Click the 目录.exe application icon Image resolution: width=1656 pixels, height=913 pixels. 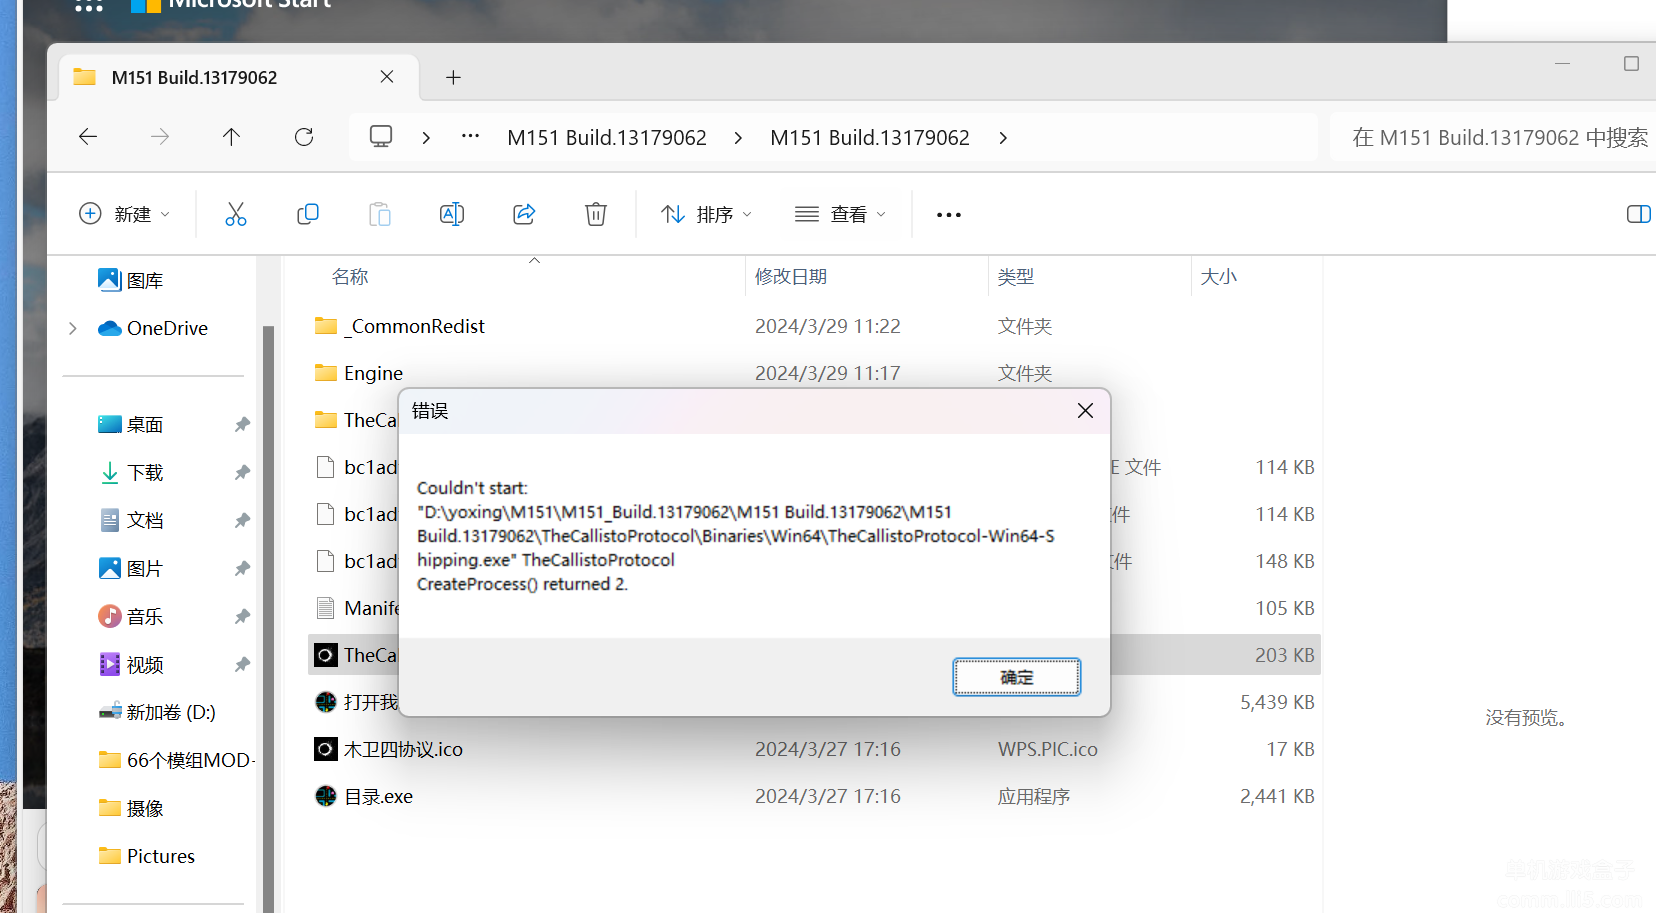[326, 796]
